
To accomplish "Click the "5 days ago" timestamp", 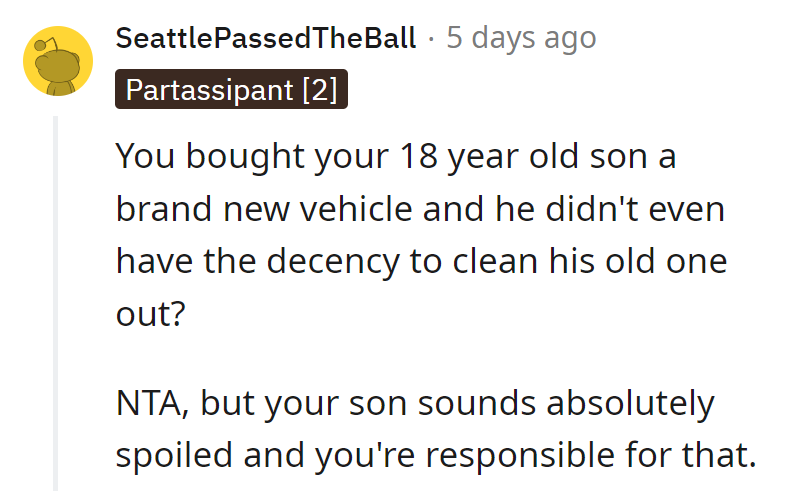I will [521, 39].
